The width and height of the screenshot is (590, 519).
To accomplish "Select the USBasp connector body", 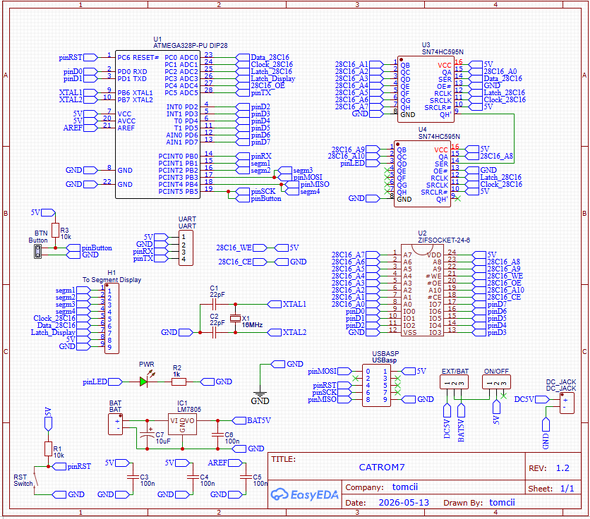I will [377, 385].
